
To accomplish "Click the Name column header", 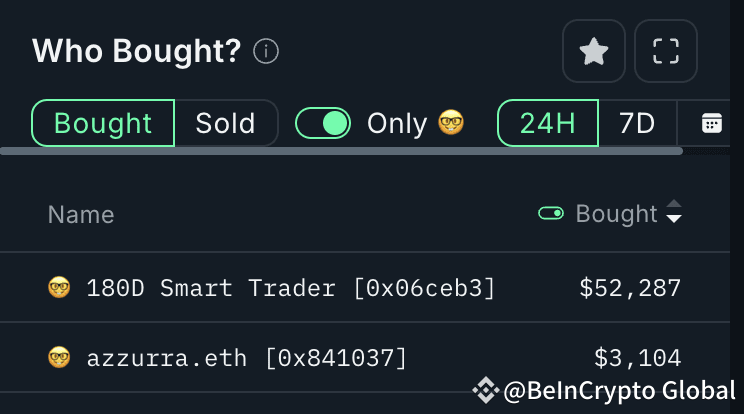I will (x=81, y=214).
